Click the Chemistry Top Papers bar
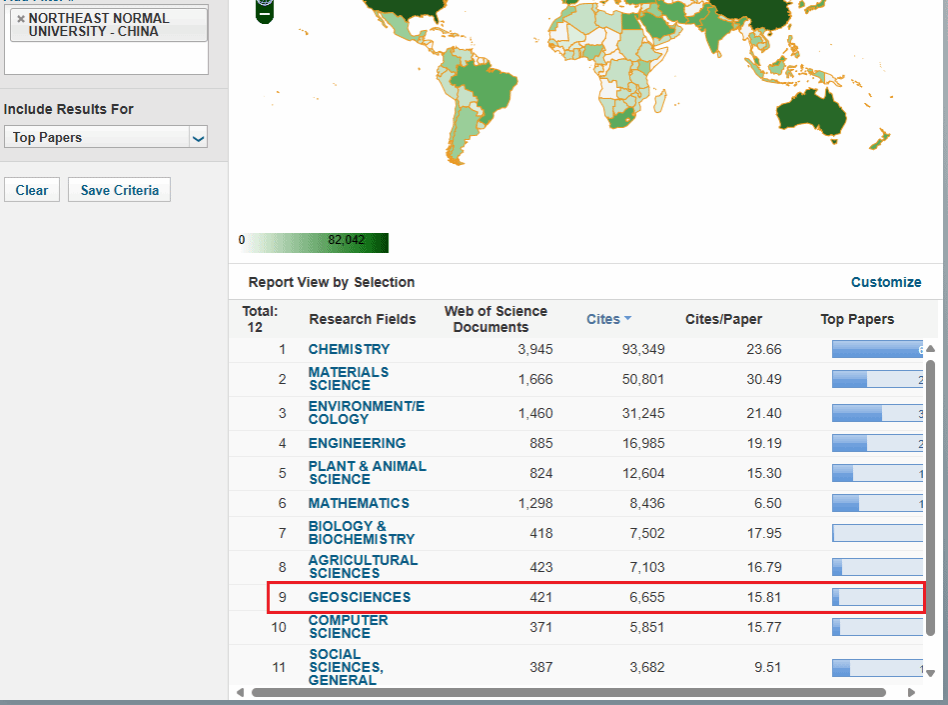 876,349
